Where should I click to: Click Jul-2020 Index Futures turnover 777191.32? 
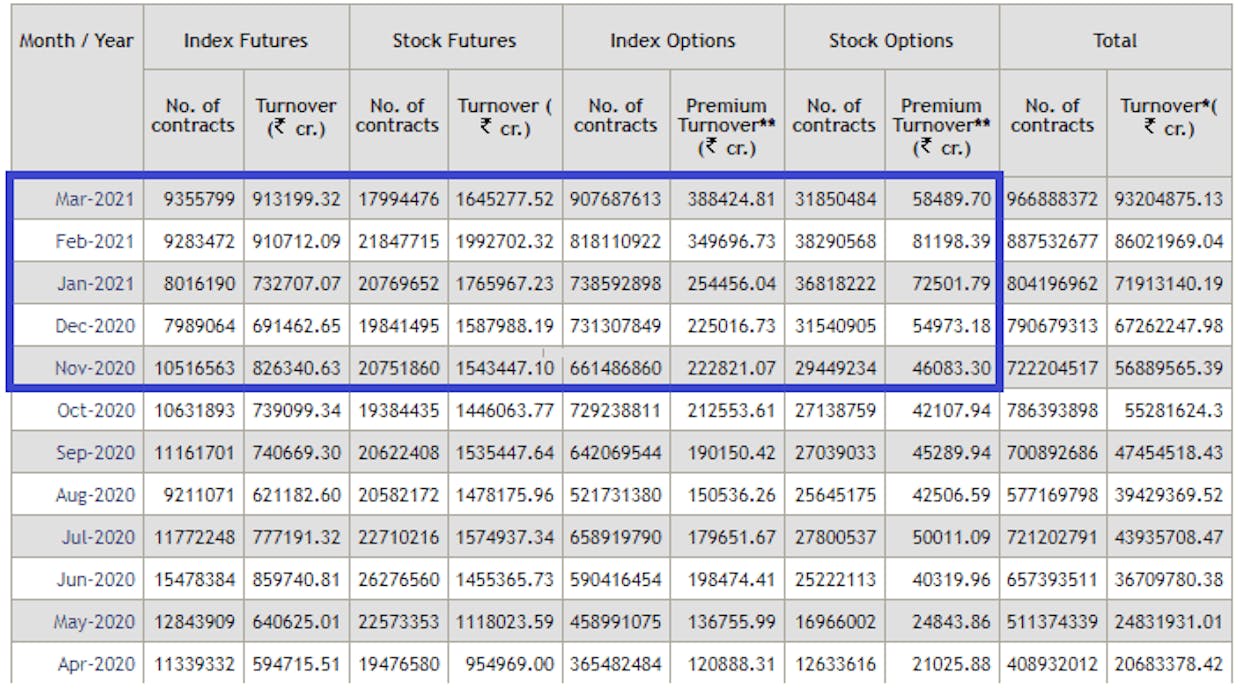click(x=297, y=537)
